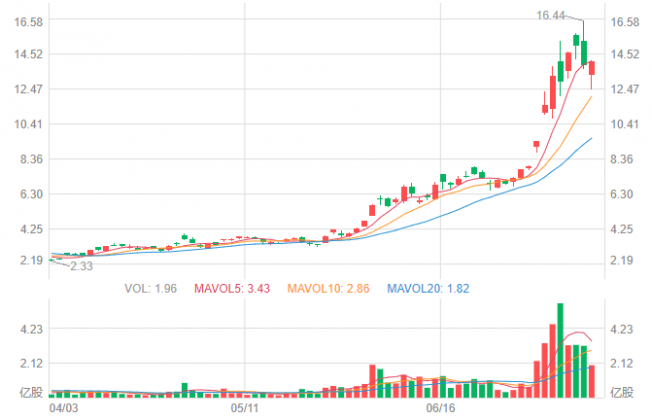Click the left axis 14.52 price label
The width and height of the screenshot is (652, 420).
[29, 54]
